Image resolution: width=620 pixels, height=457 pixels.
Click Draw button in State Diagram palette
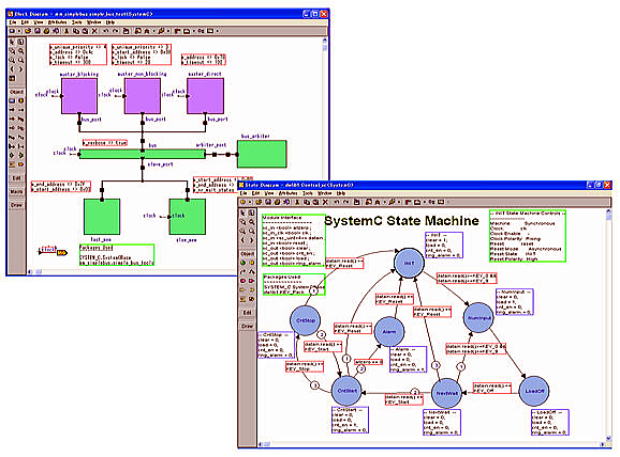pyautogui.click(x=248, y=326)
